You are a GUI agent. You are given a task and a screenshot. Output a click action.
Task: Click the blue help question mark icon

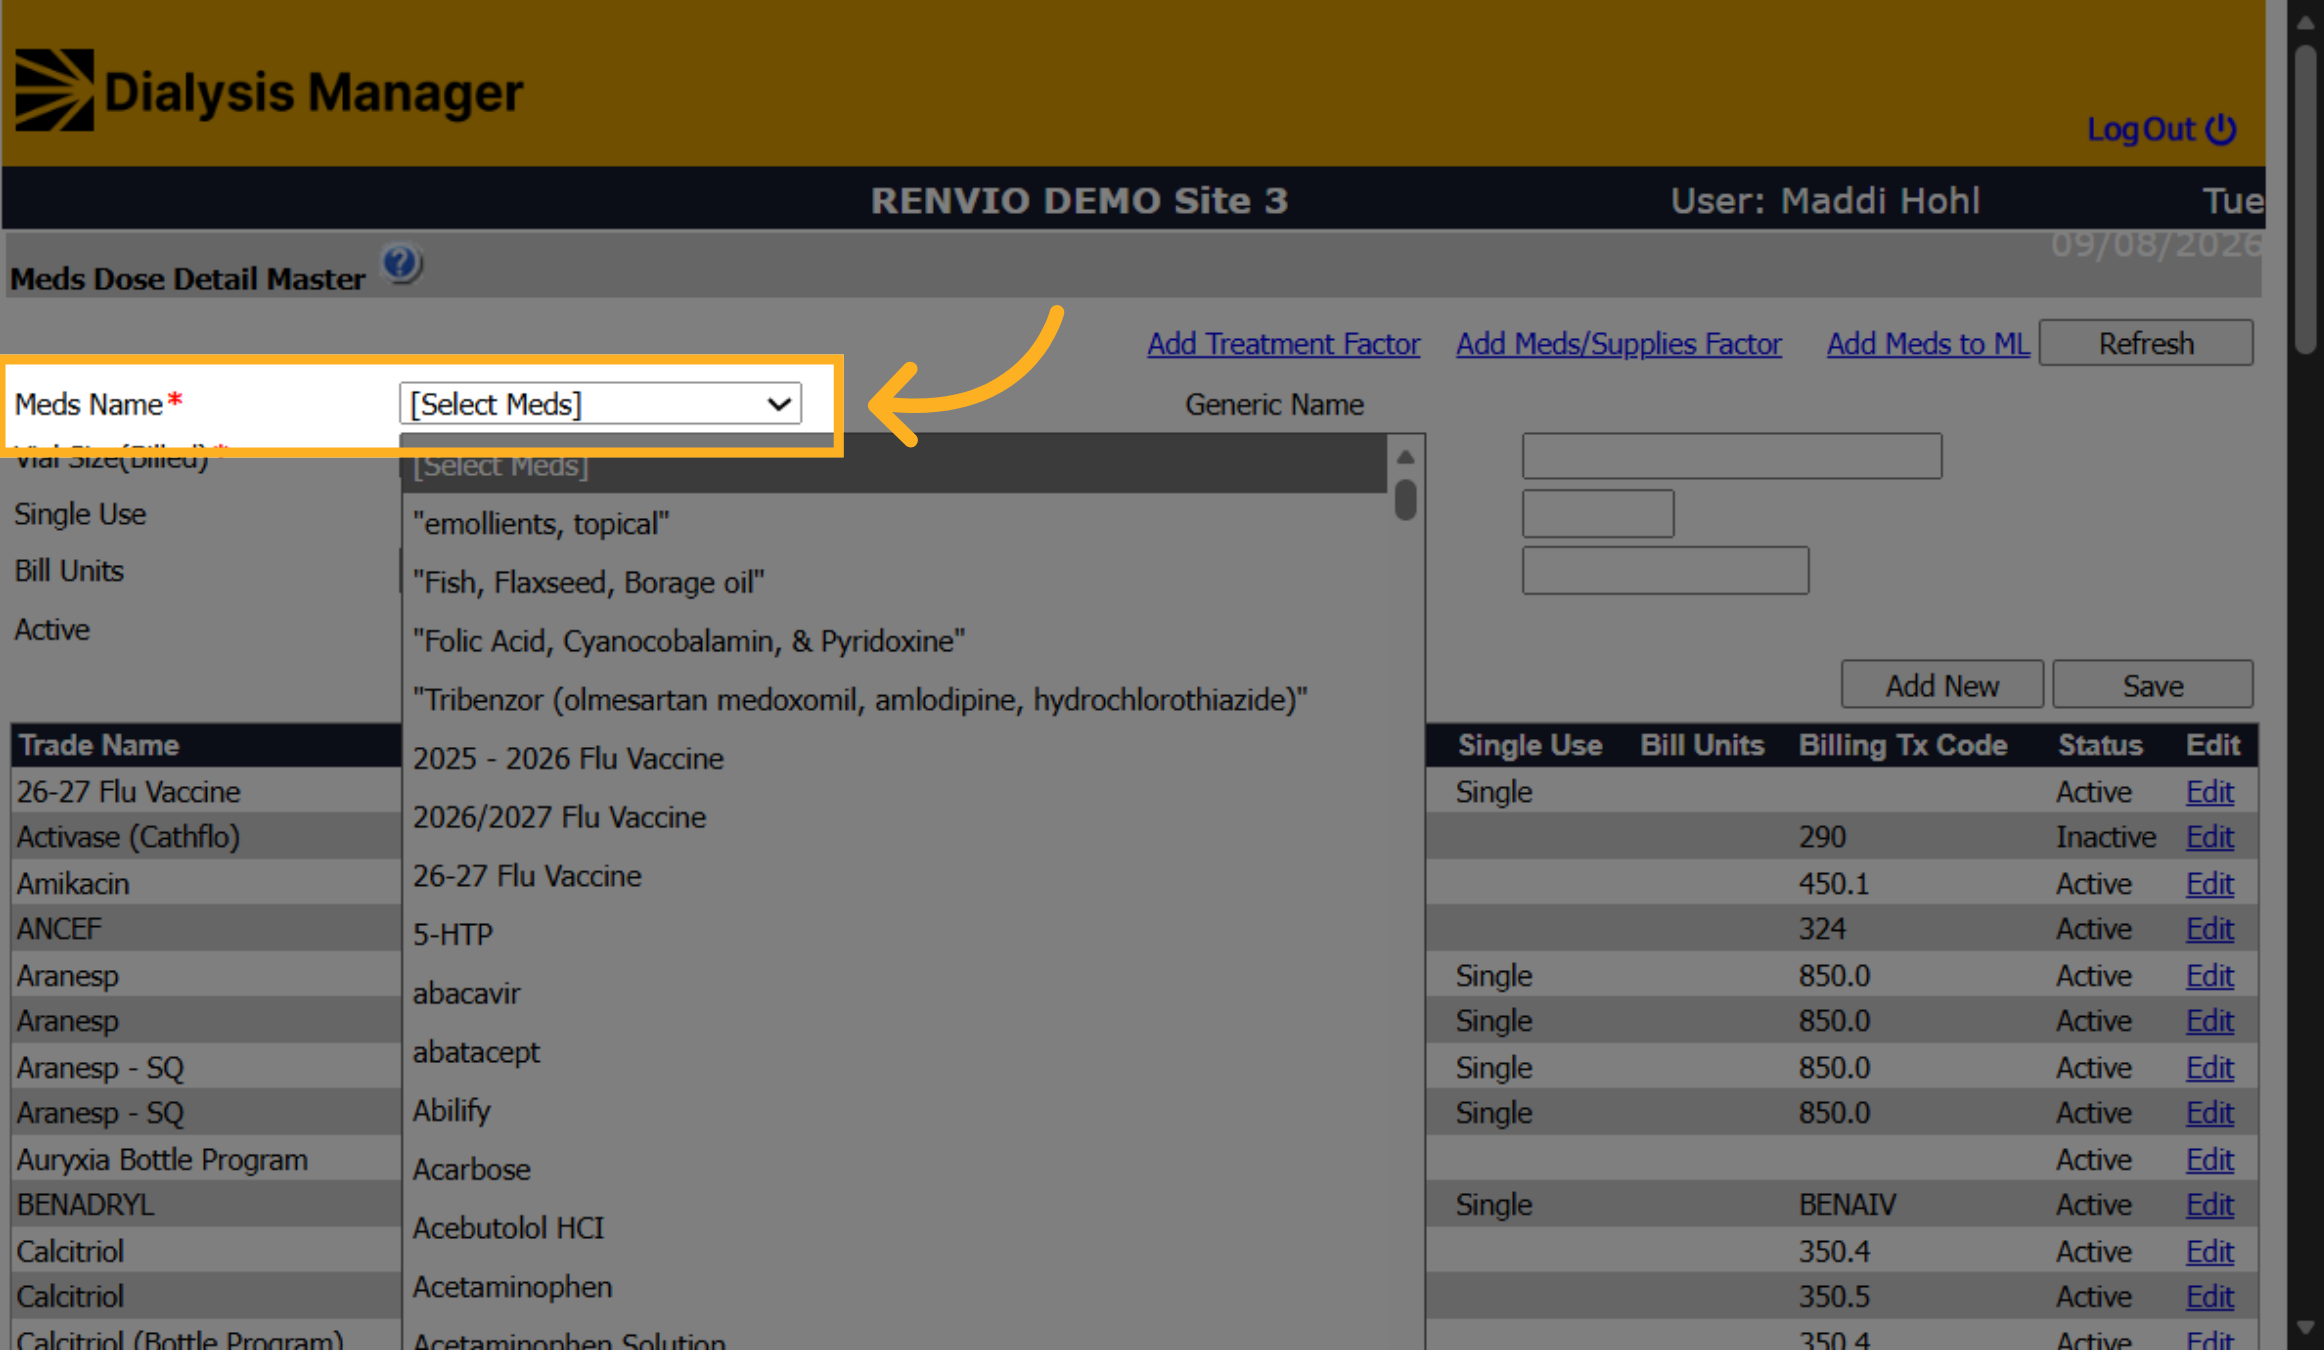(x=402, y=264)
